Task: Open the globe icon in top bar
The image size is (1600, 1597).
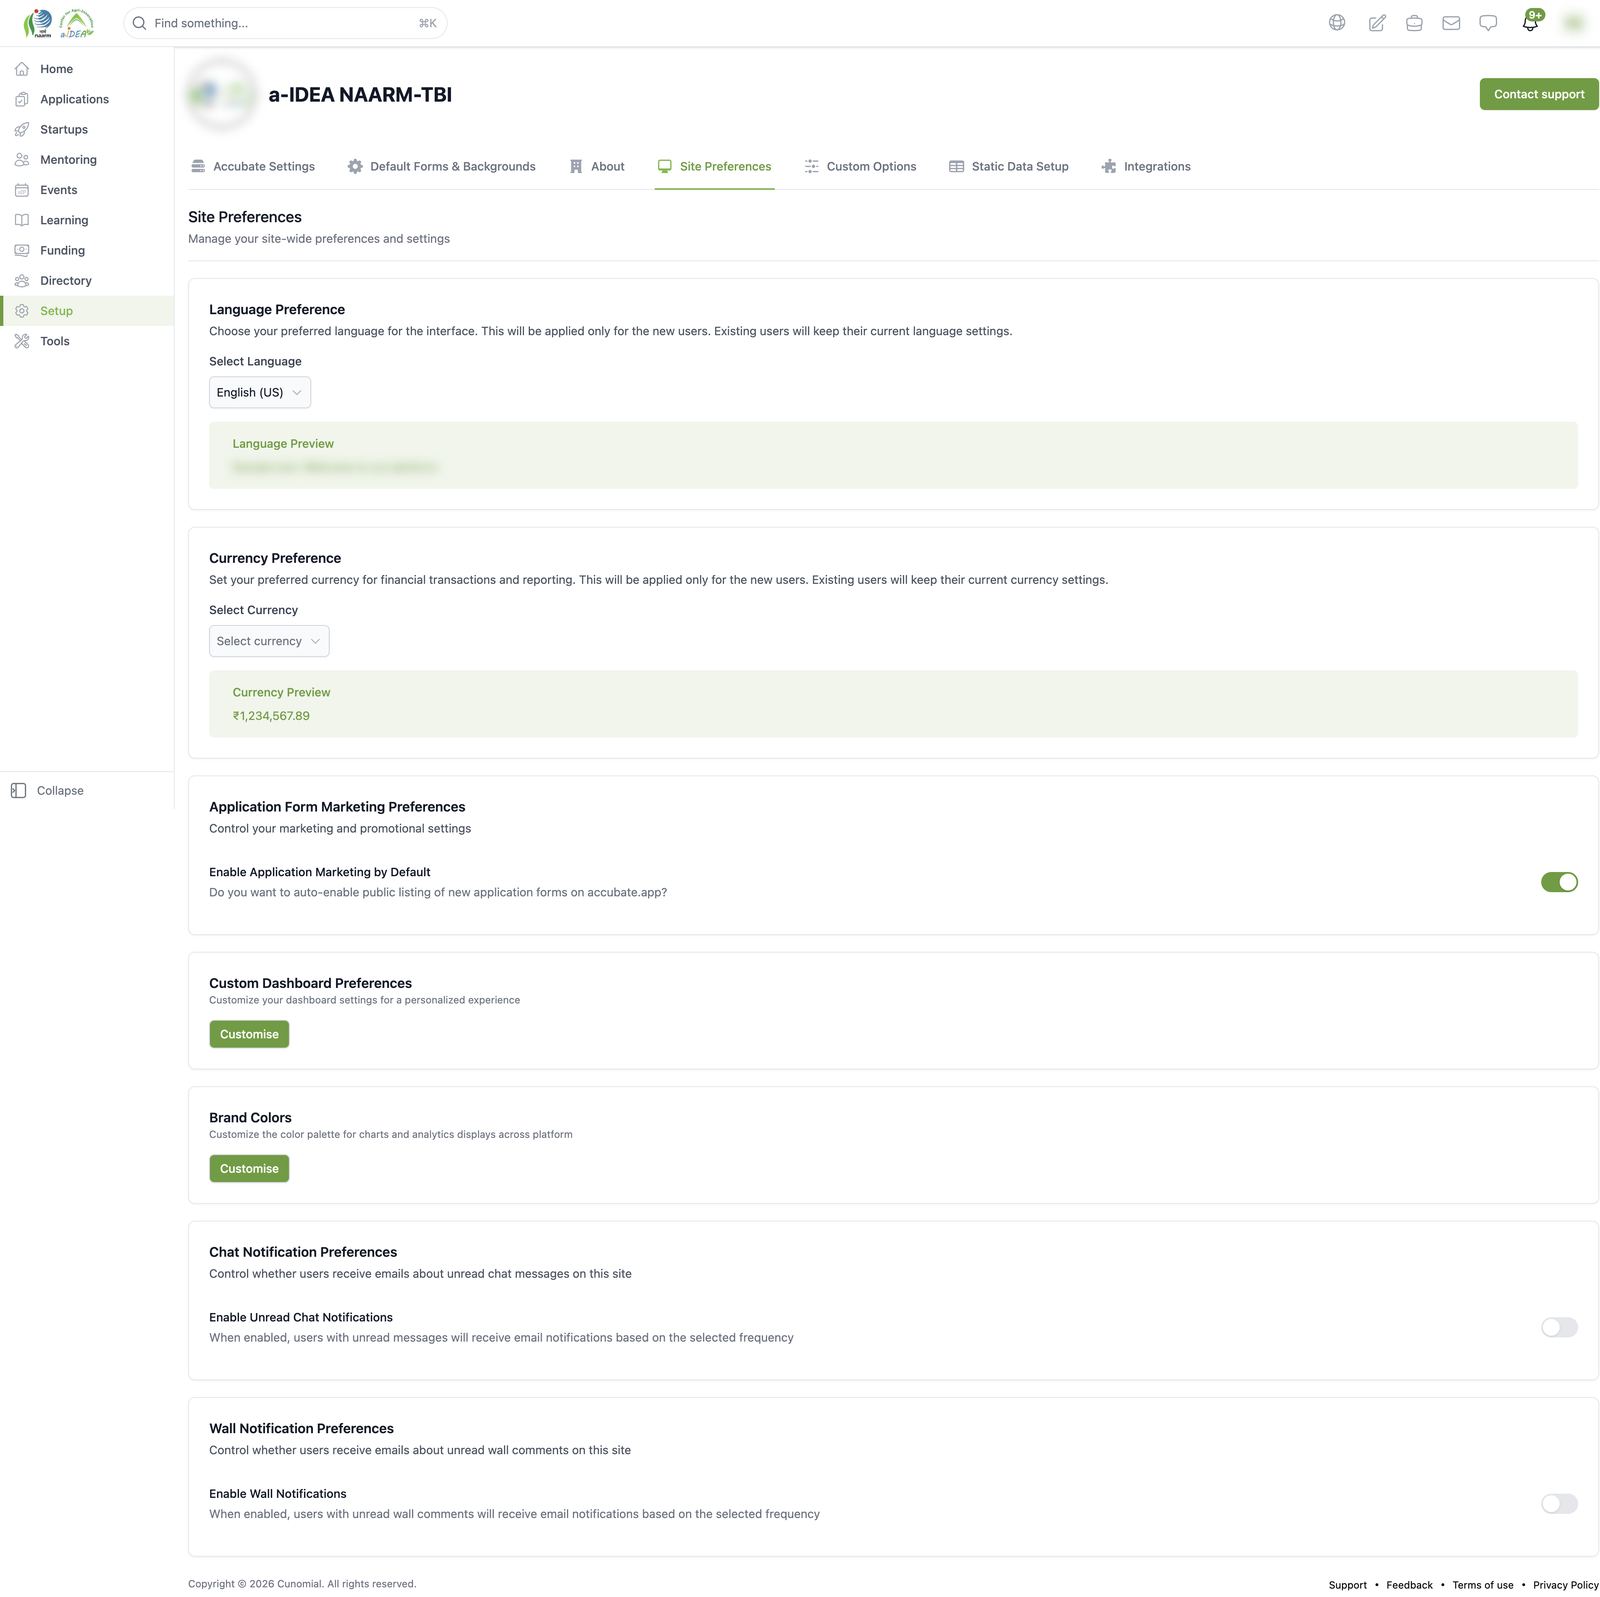Action: (1337, 23)
